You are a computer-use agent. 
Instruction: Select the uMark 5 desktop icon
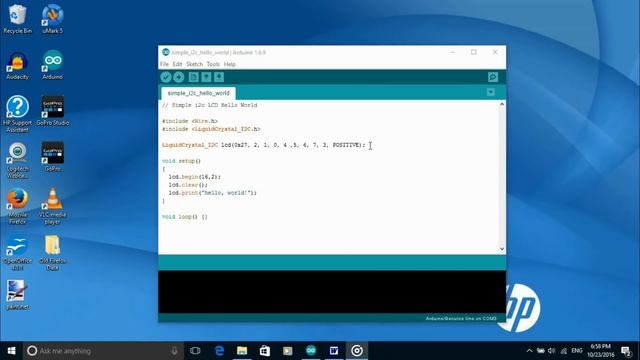(x=52, y=19)
